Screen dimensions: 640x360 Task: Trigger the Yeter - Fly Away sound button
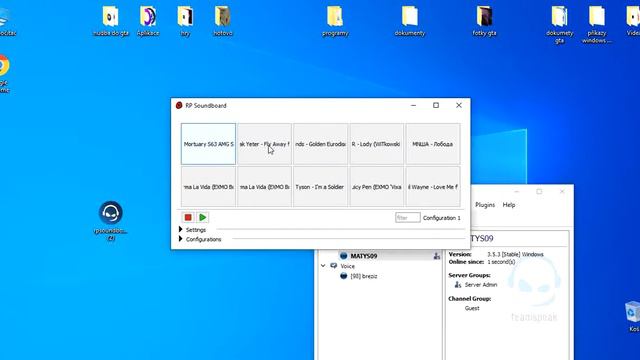pos(264,144)
